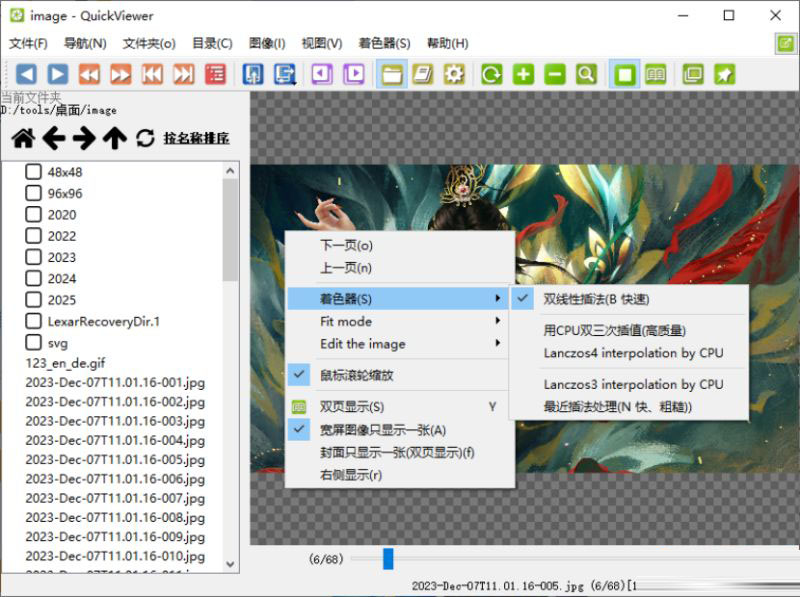
Task: Click the green zoom out minus icon
Action: [555, 74]
